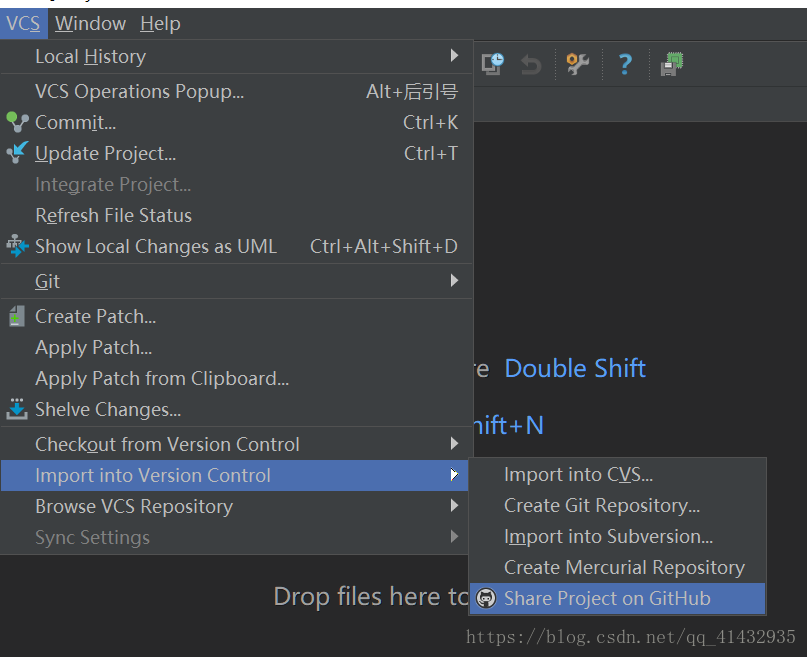Choose Apply Patch from Clipboard...
The image size is (807, 657).
[236, 378]
